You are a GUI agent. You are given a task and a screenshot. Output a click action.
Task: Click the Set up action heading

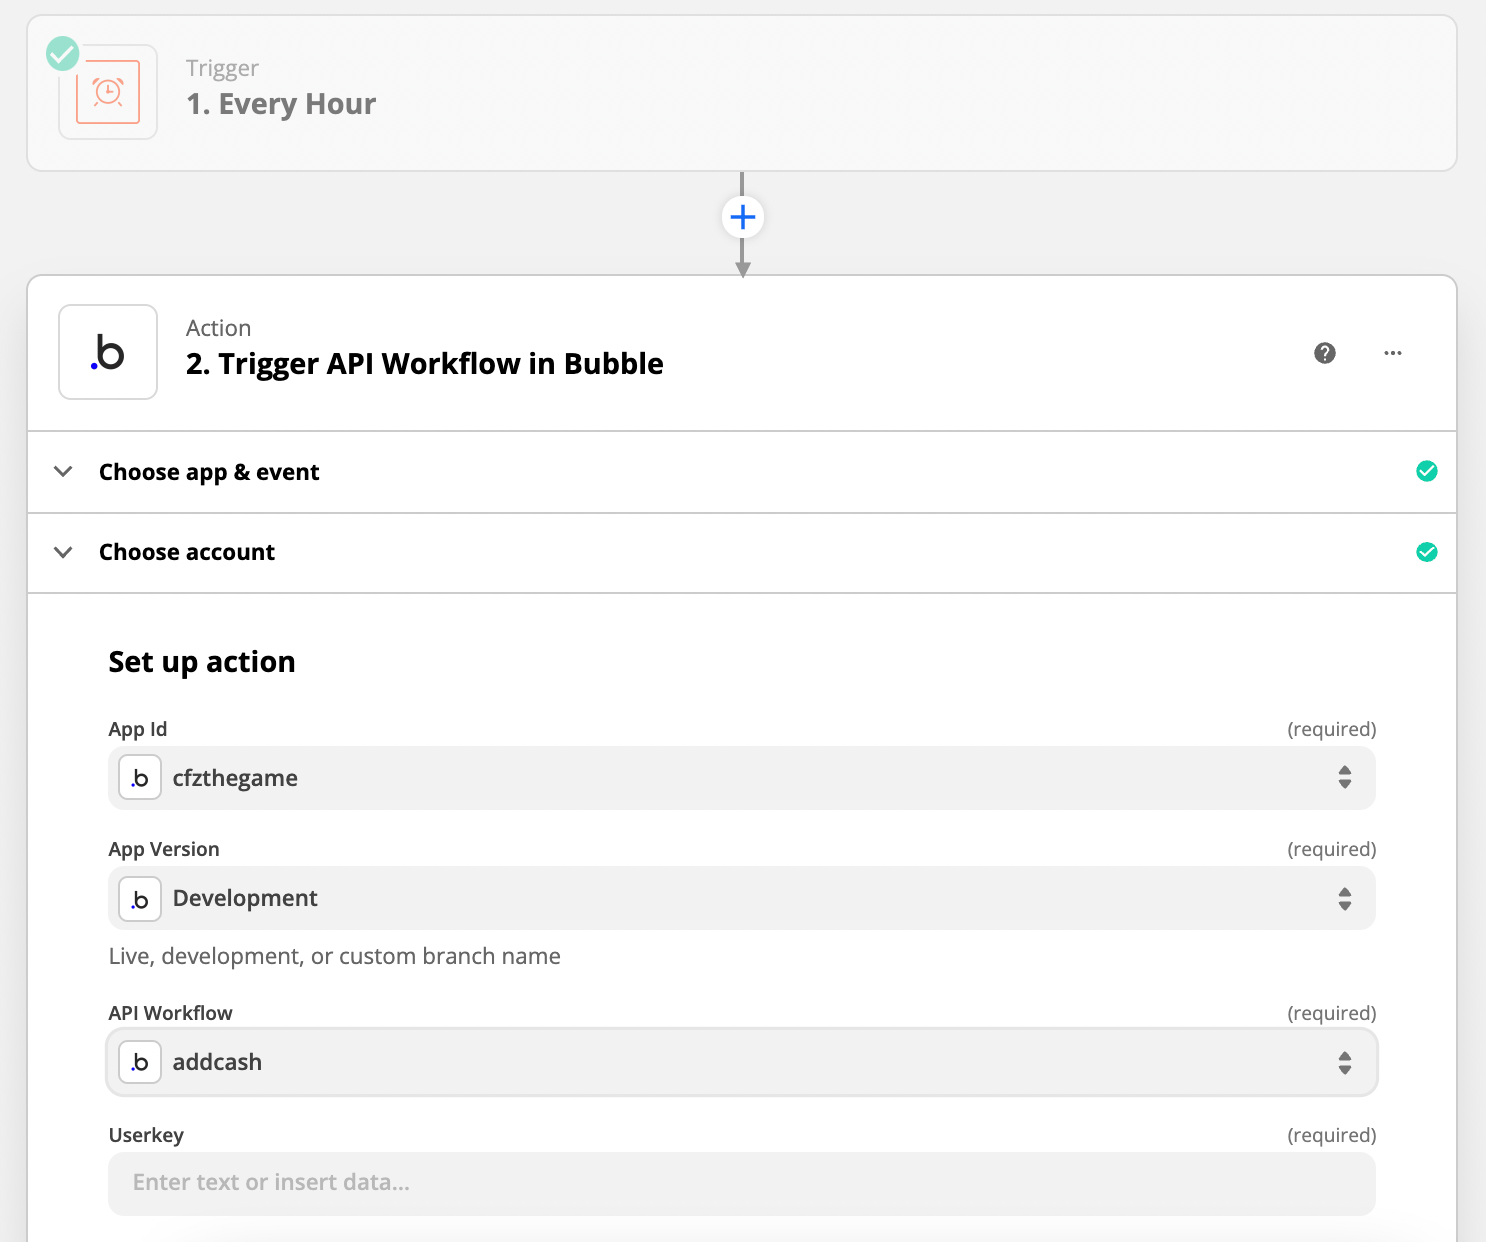coord(202,662)
